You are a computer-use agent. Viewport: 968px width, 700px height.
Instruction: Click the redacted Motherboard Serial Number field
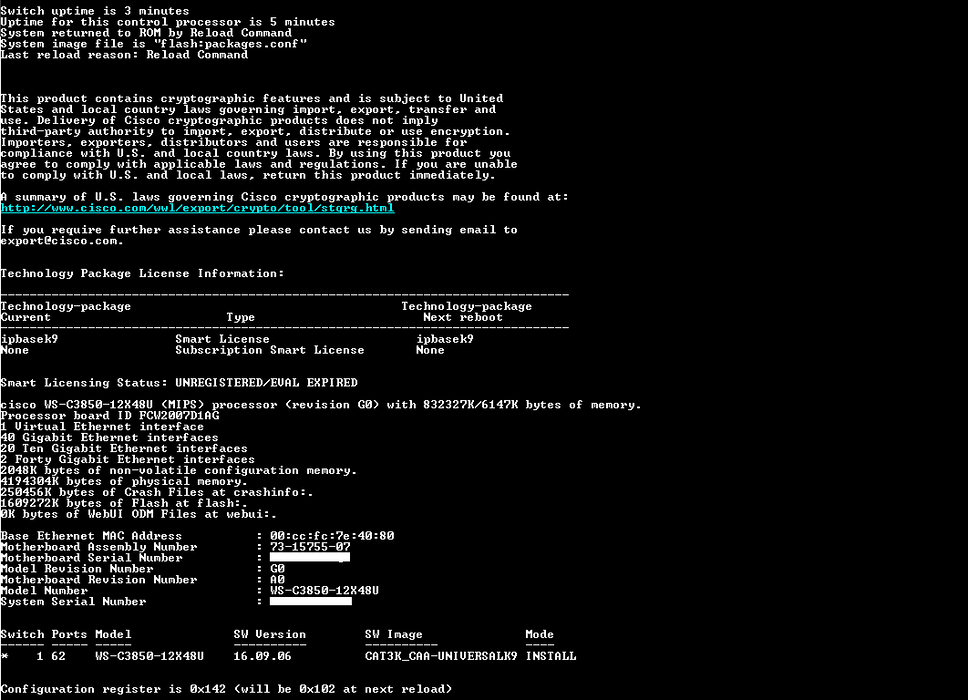310,558
